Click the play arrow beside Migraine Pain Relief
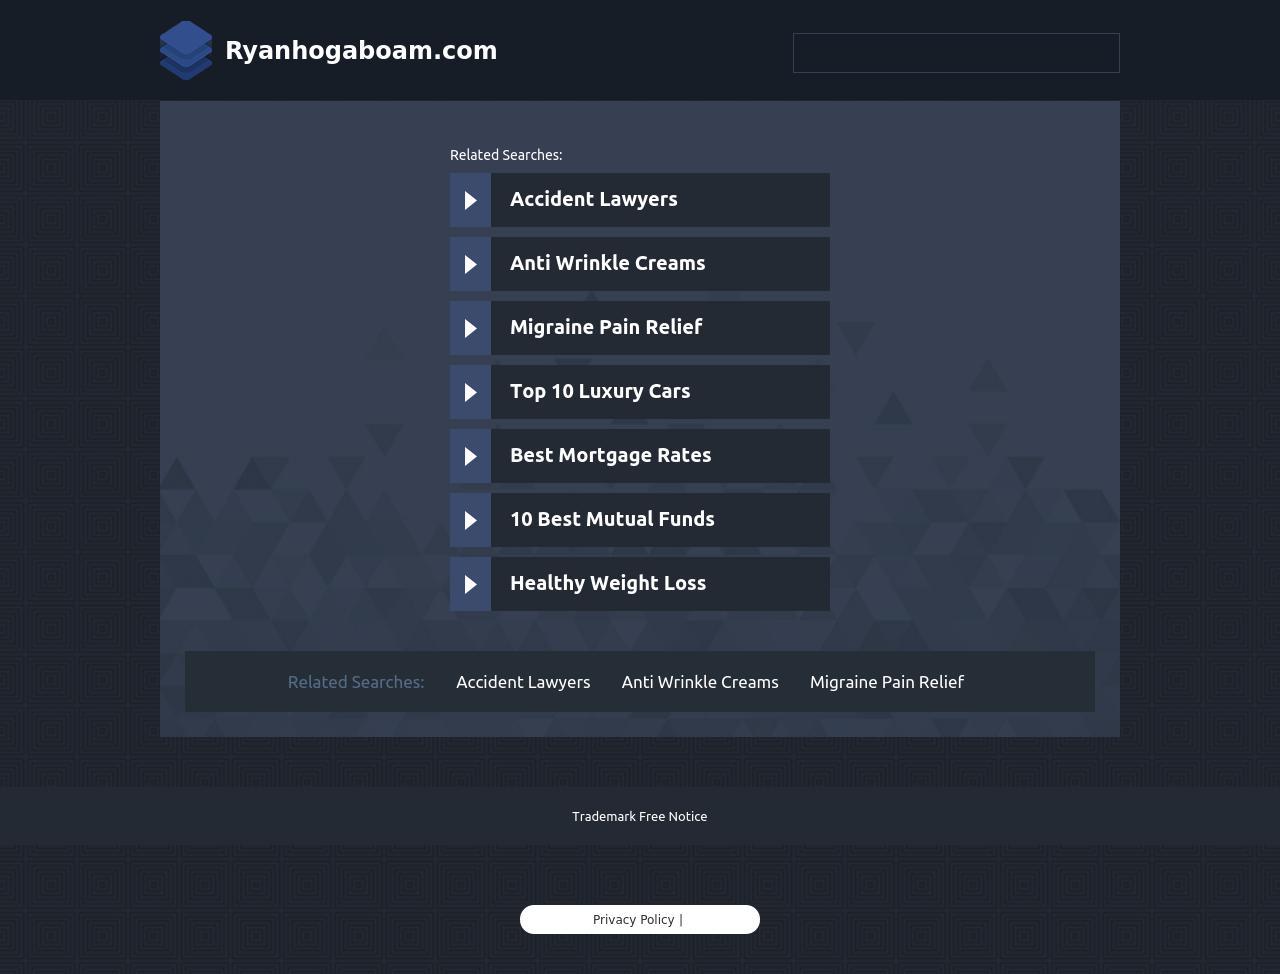This screenshot has width=1280, height=974. (x=470, y=328)
